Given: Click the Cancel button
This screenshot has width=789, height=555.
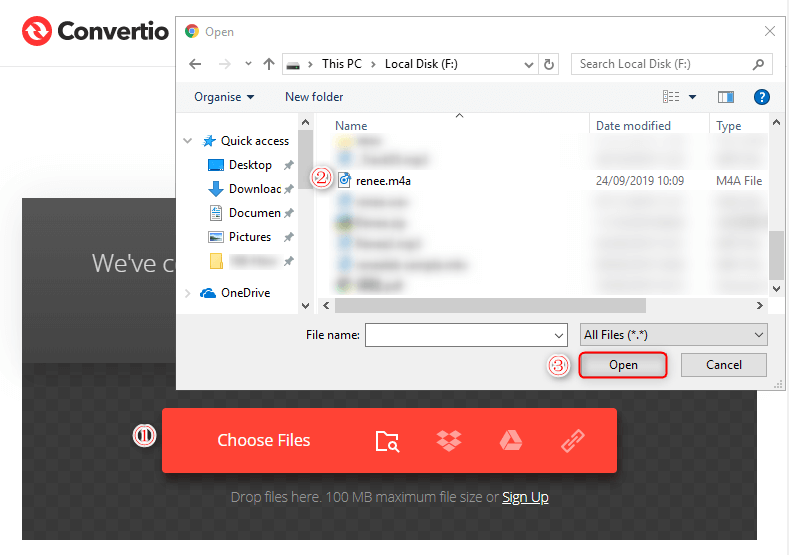Looking at the screenshot, I should tap(724, 365).
